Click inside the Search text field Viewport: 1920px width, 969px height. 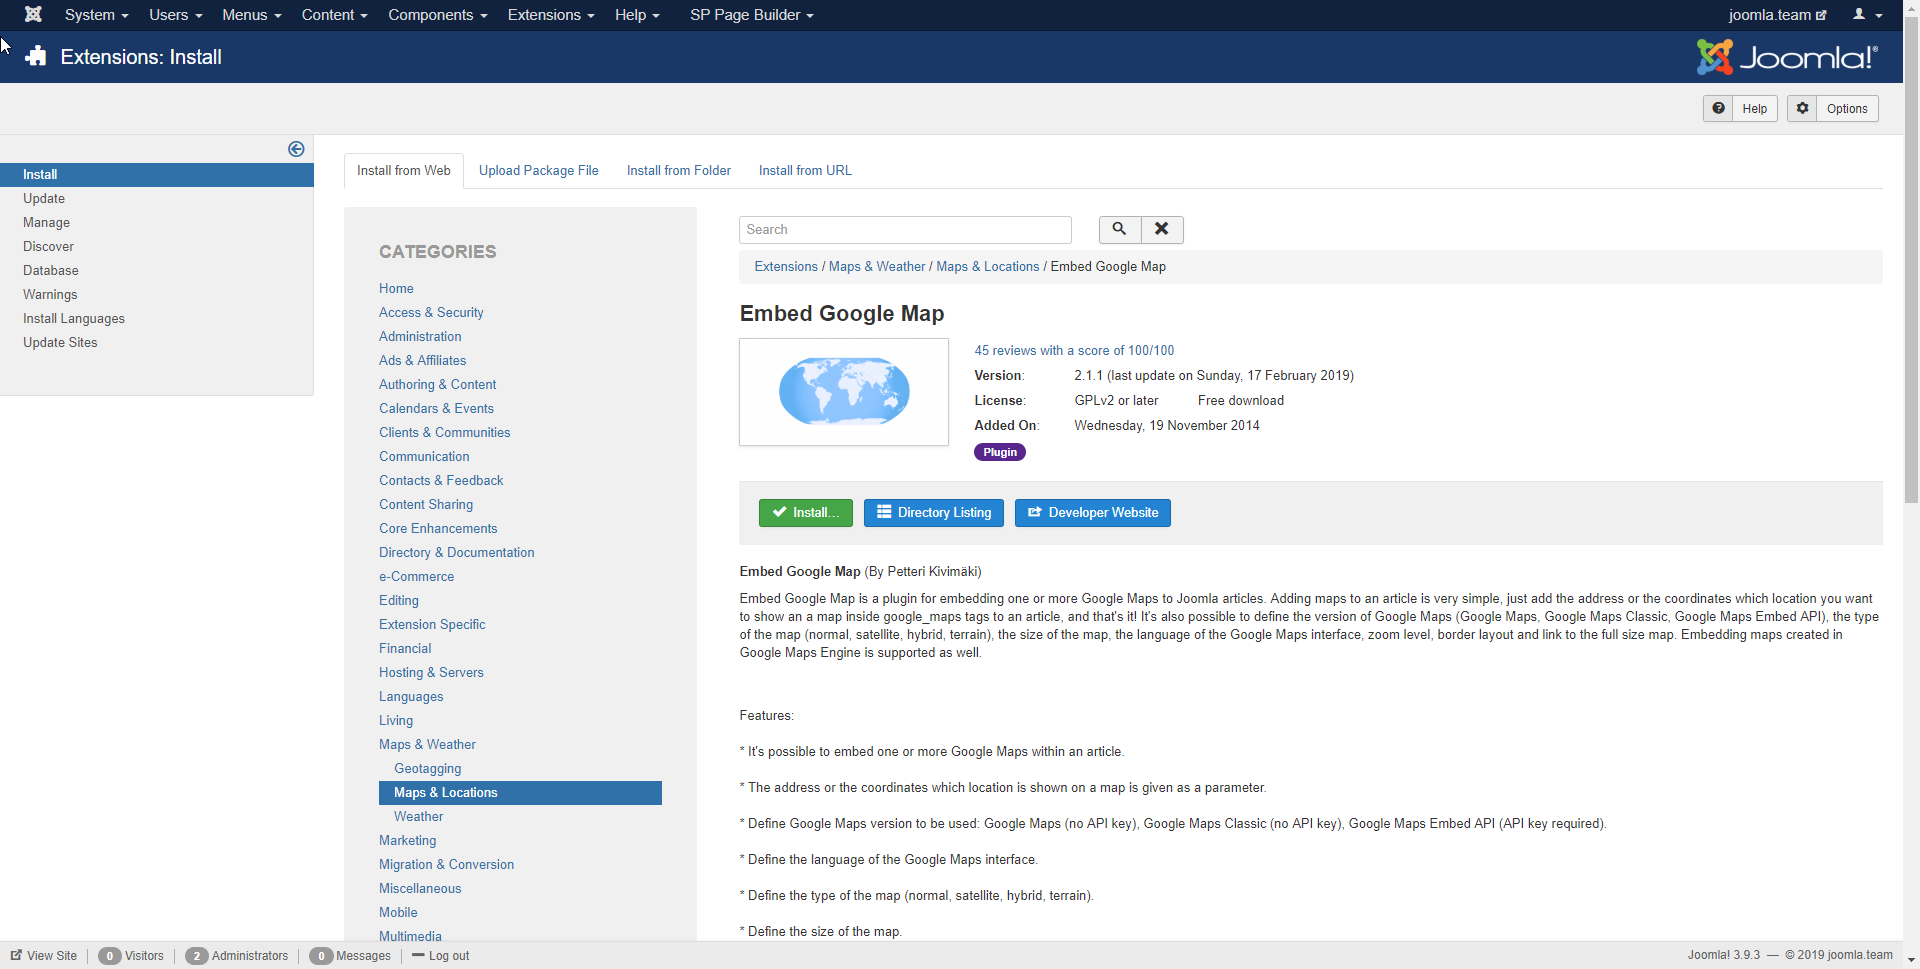[904, 230]
